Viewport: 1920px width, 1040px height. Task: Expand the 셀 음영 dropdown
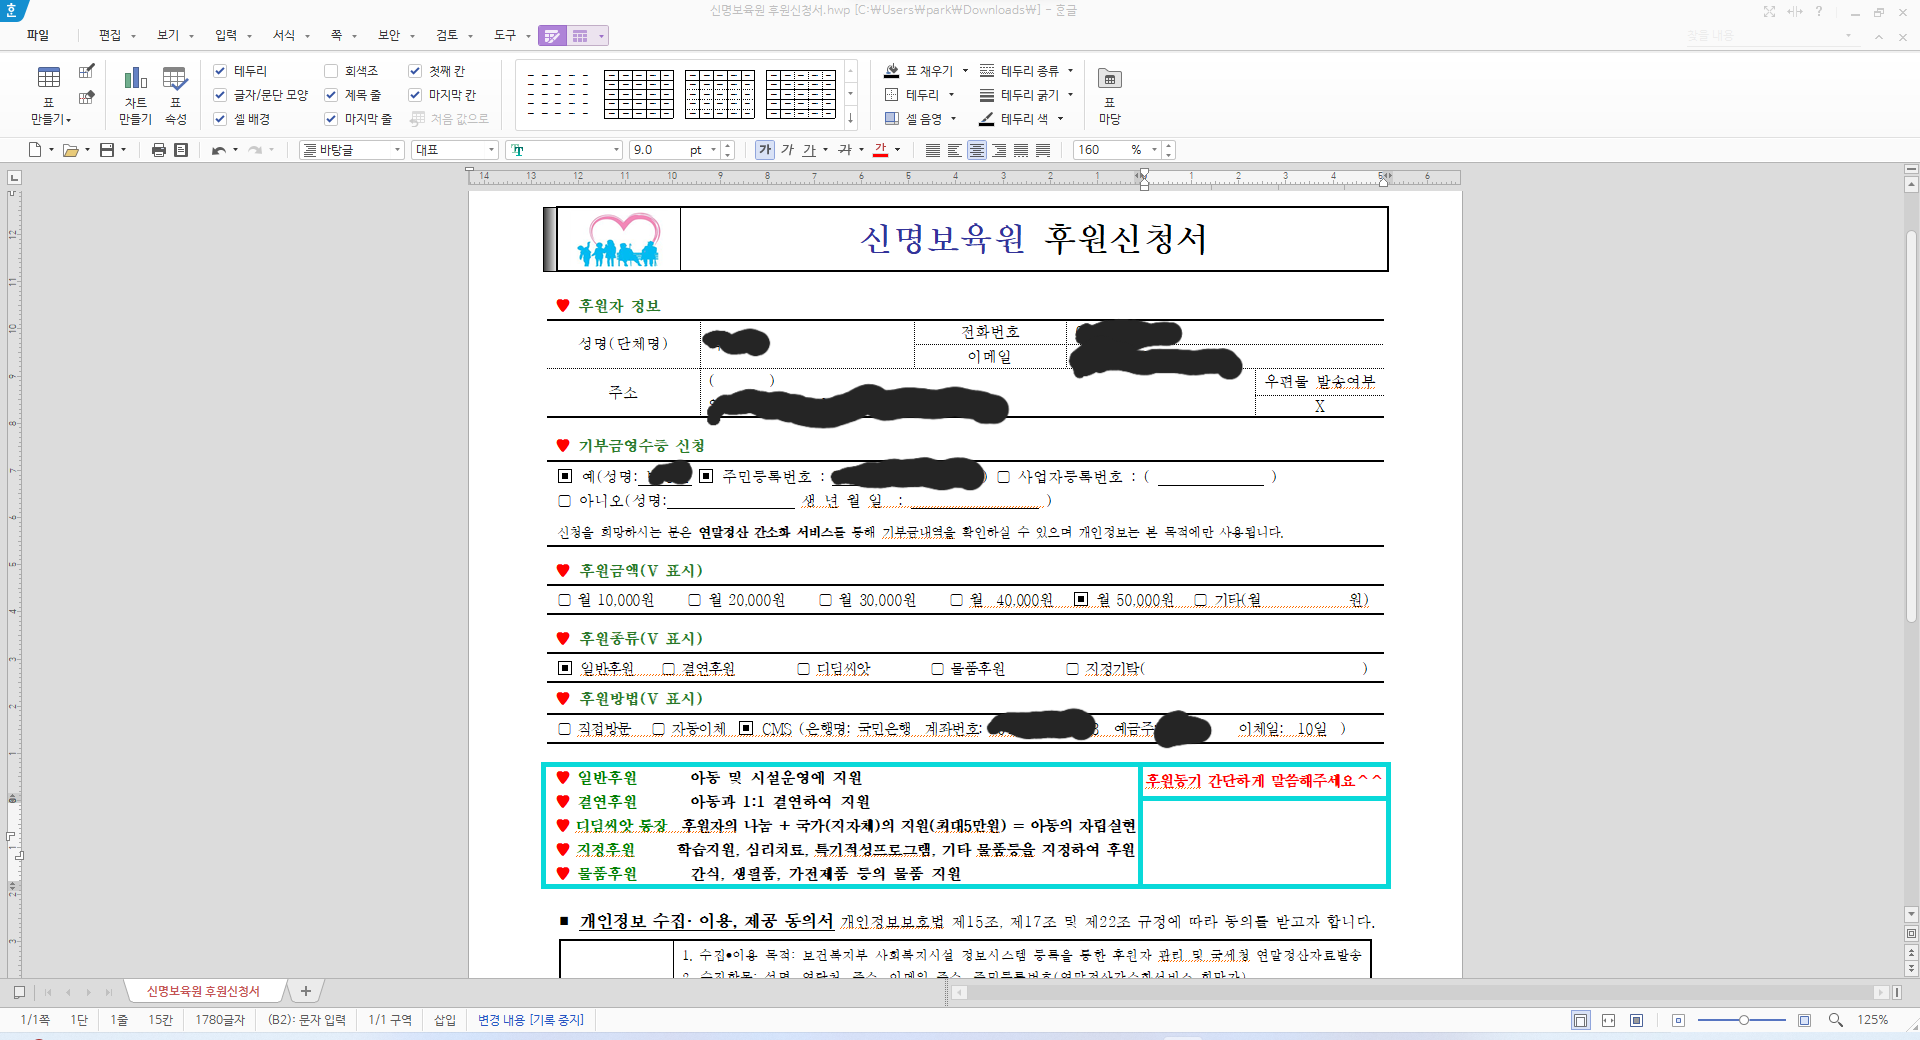pos(953,119)
